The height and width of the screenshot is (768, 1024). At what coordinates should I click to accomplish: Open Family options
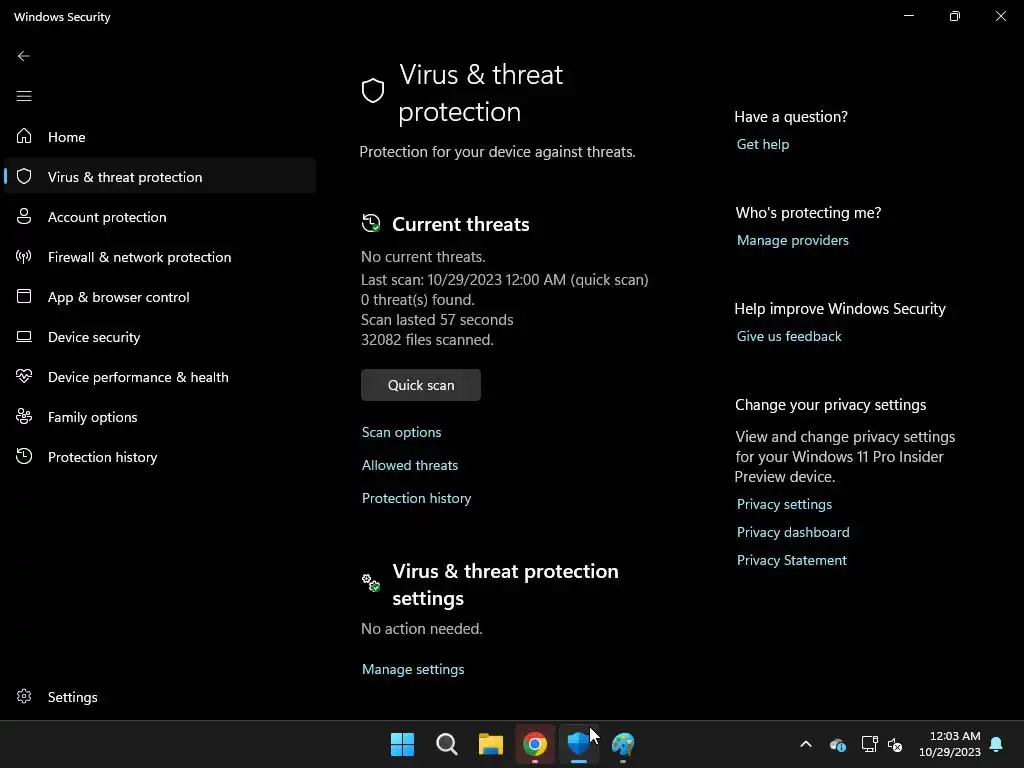160,417
